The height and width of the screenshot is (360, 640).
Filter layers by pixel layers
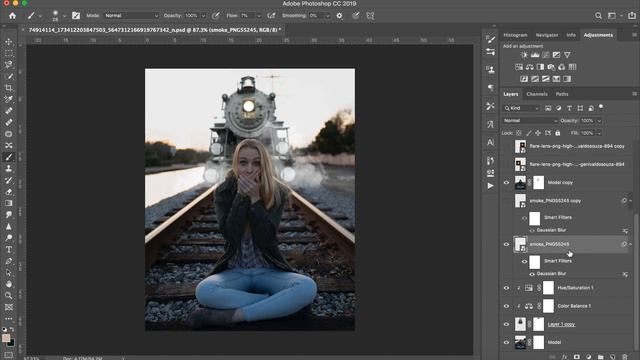[548, 108]
